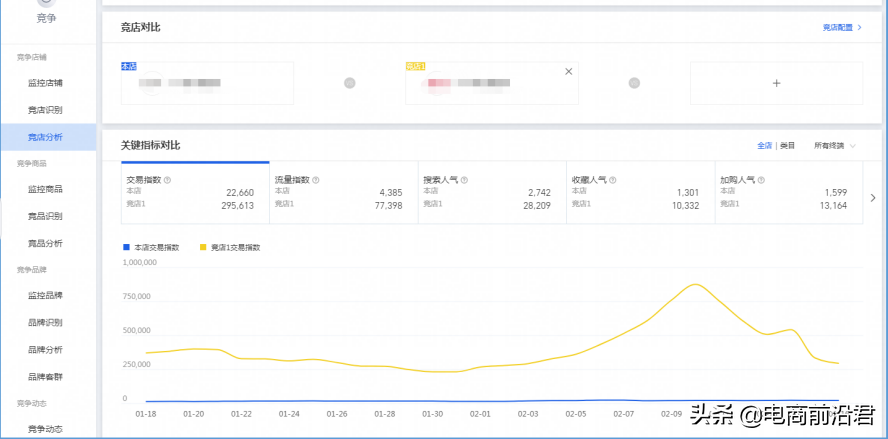Click the 本店 store card
Image resolution: width=888 pixels, height=439 pixels.
[207, 83]
